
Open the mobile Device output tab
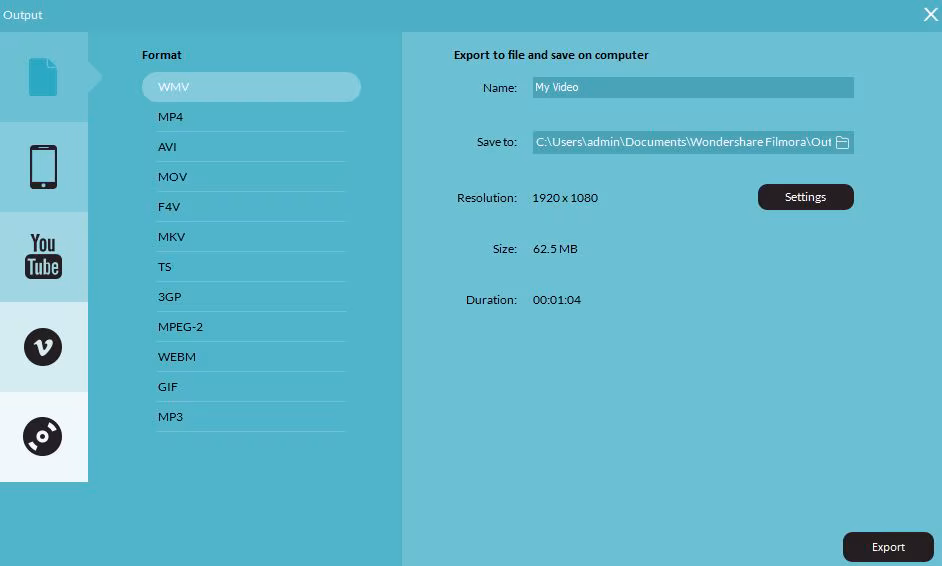(43, 167)
